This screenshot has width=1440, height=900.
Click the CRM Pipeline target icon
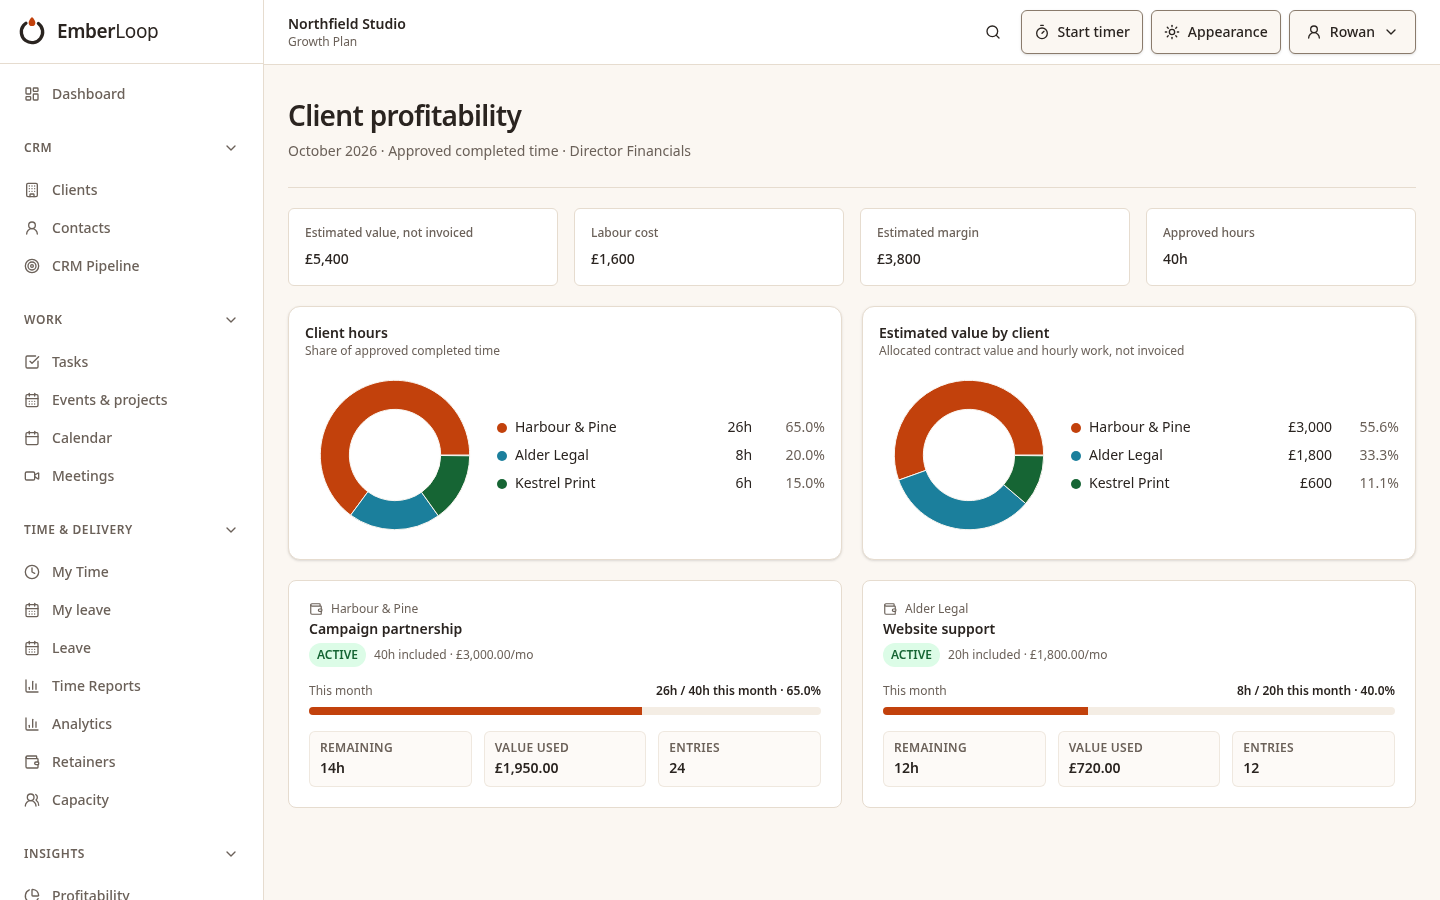[32, 266]
